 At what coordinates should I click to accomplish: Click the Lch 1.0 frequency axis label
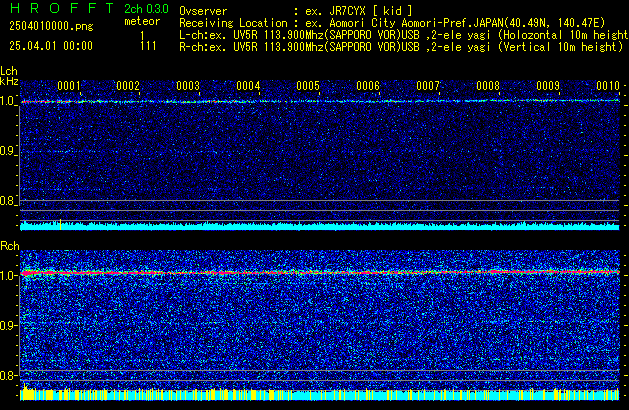point(8,101)
